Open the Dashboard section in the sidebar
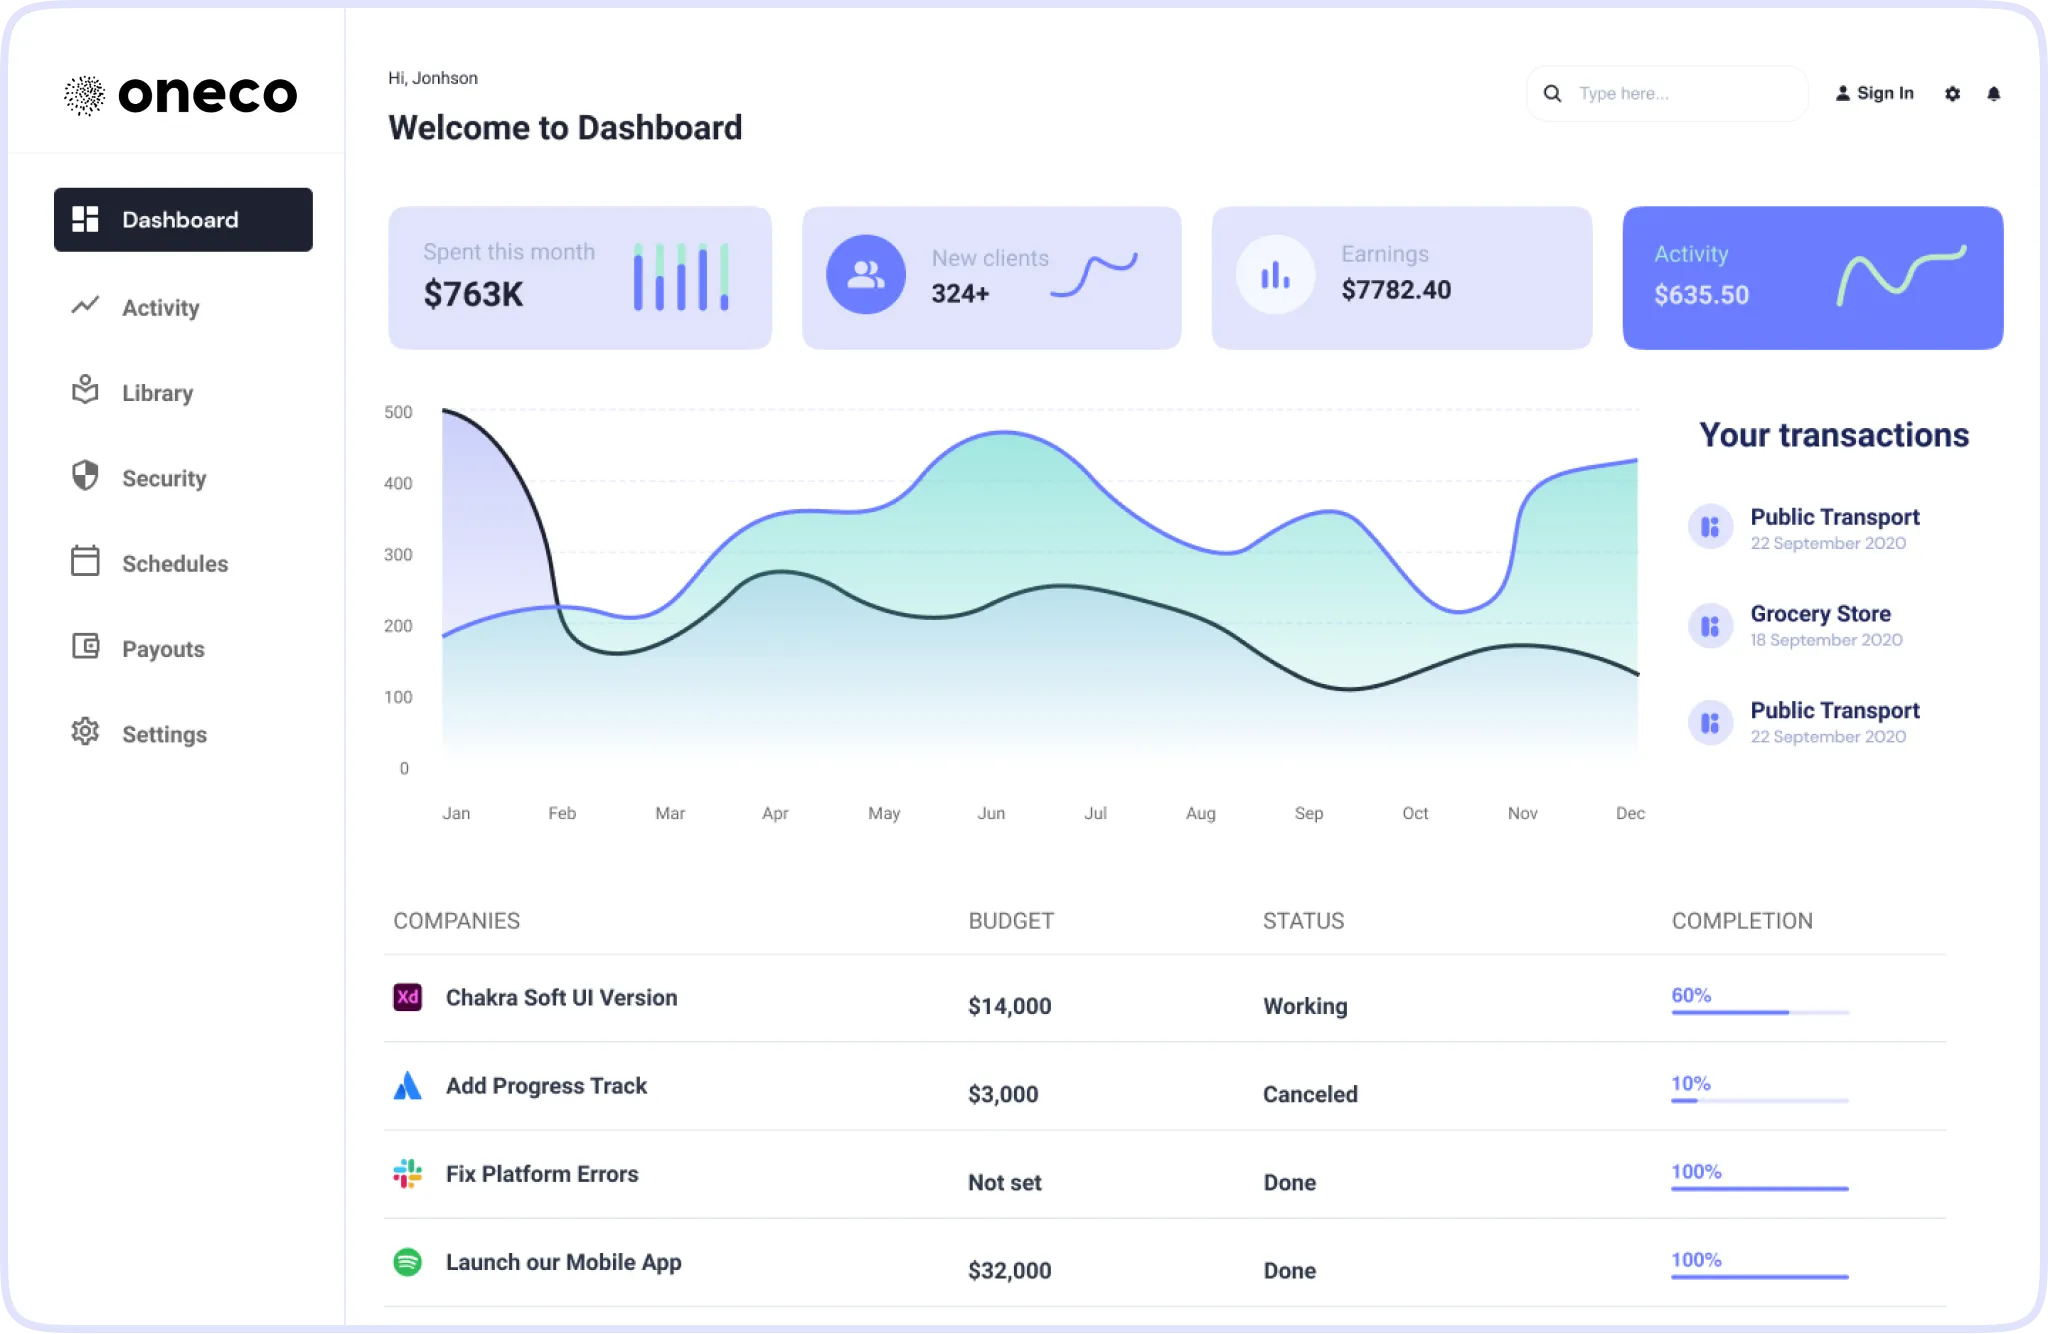 click(183, 219)
